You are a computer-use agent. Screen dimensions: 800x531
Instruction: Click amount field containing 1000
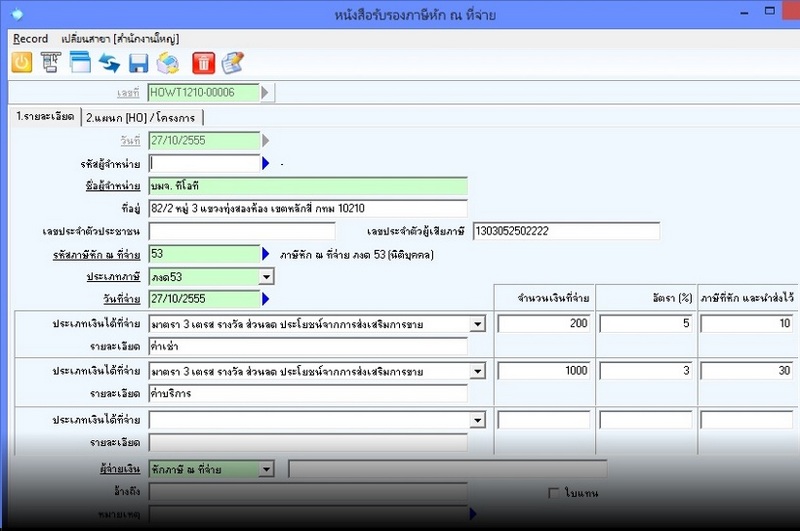click(545, 371)
